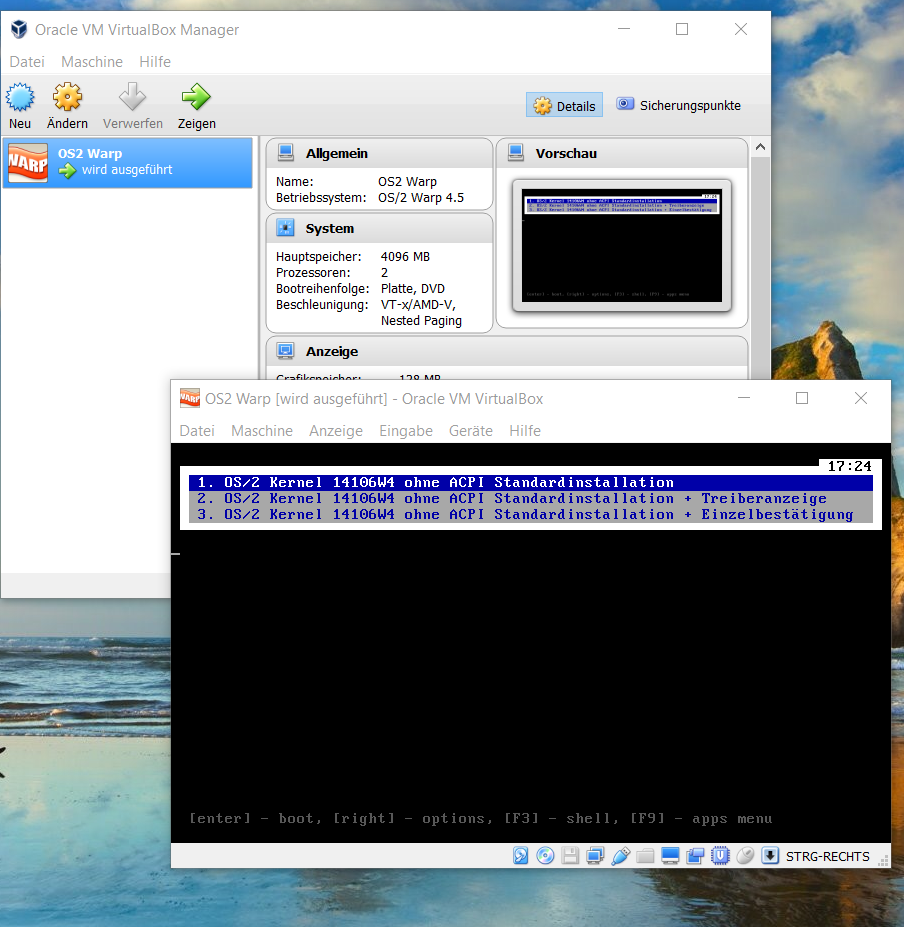Click the STRG-RECHTS host key label
904x927 pixels.
click(x=827, y=856)
